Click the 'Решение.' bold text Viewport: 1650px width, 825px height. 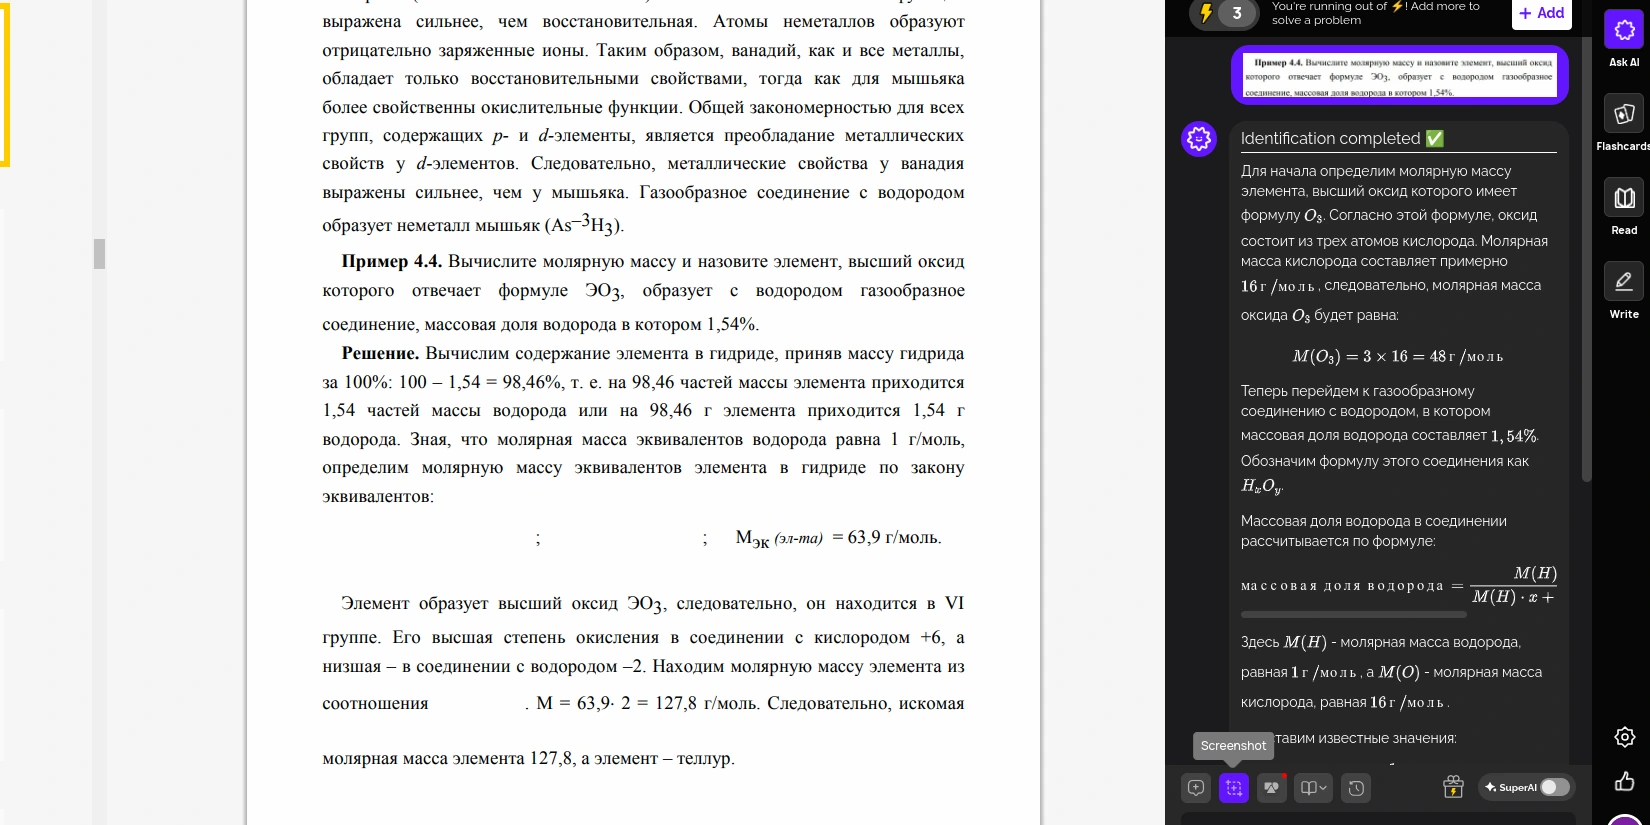(x=380, y=353)
